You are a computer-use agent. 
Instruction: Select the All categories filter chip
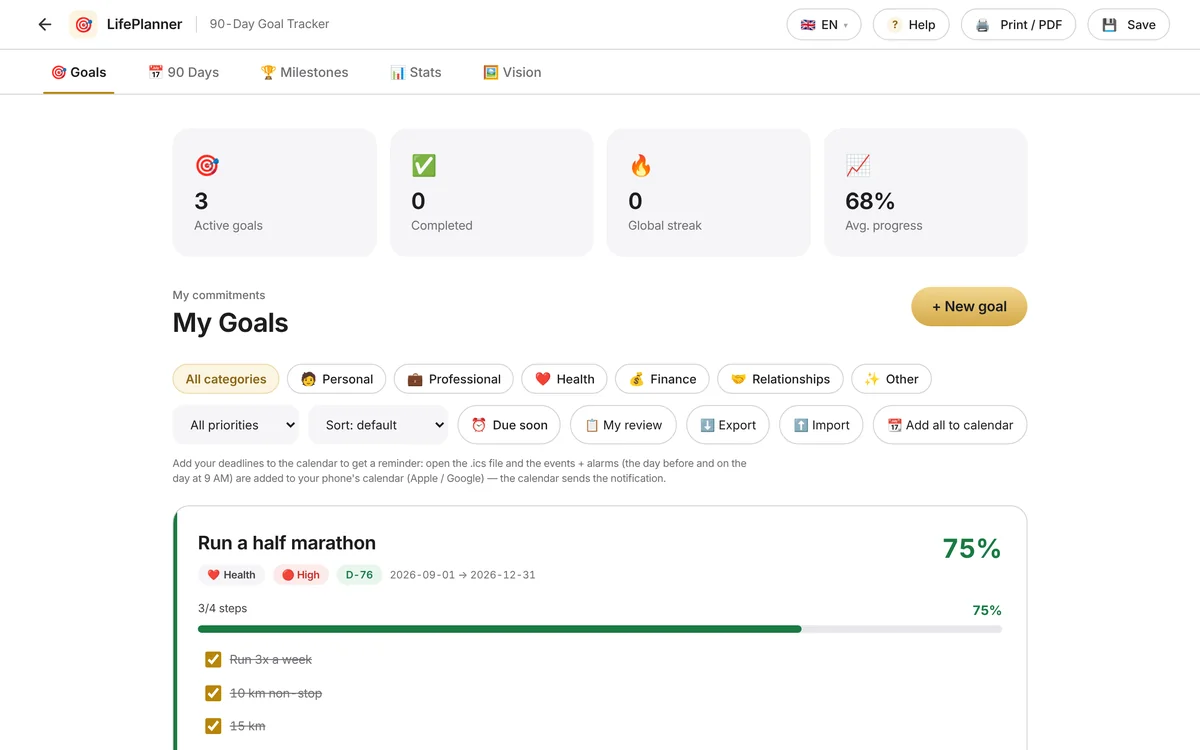pos(226,379)
